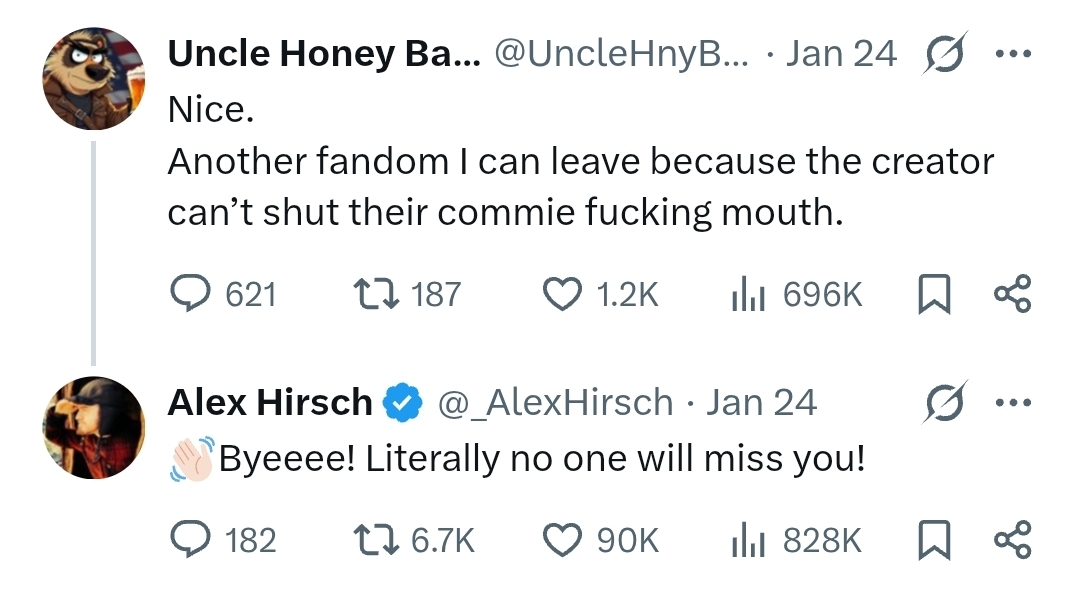This screenshot has width=1080, height=590.
Task: Bookmark Alex Hirsch's reply
Action: (x=932, y=540)
